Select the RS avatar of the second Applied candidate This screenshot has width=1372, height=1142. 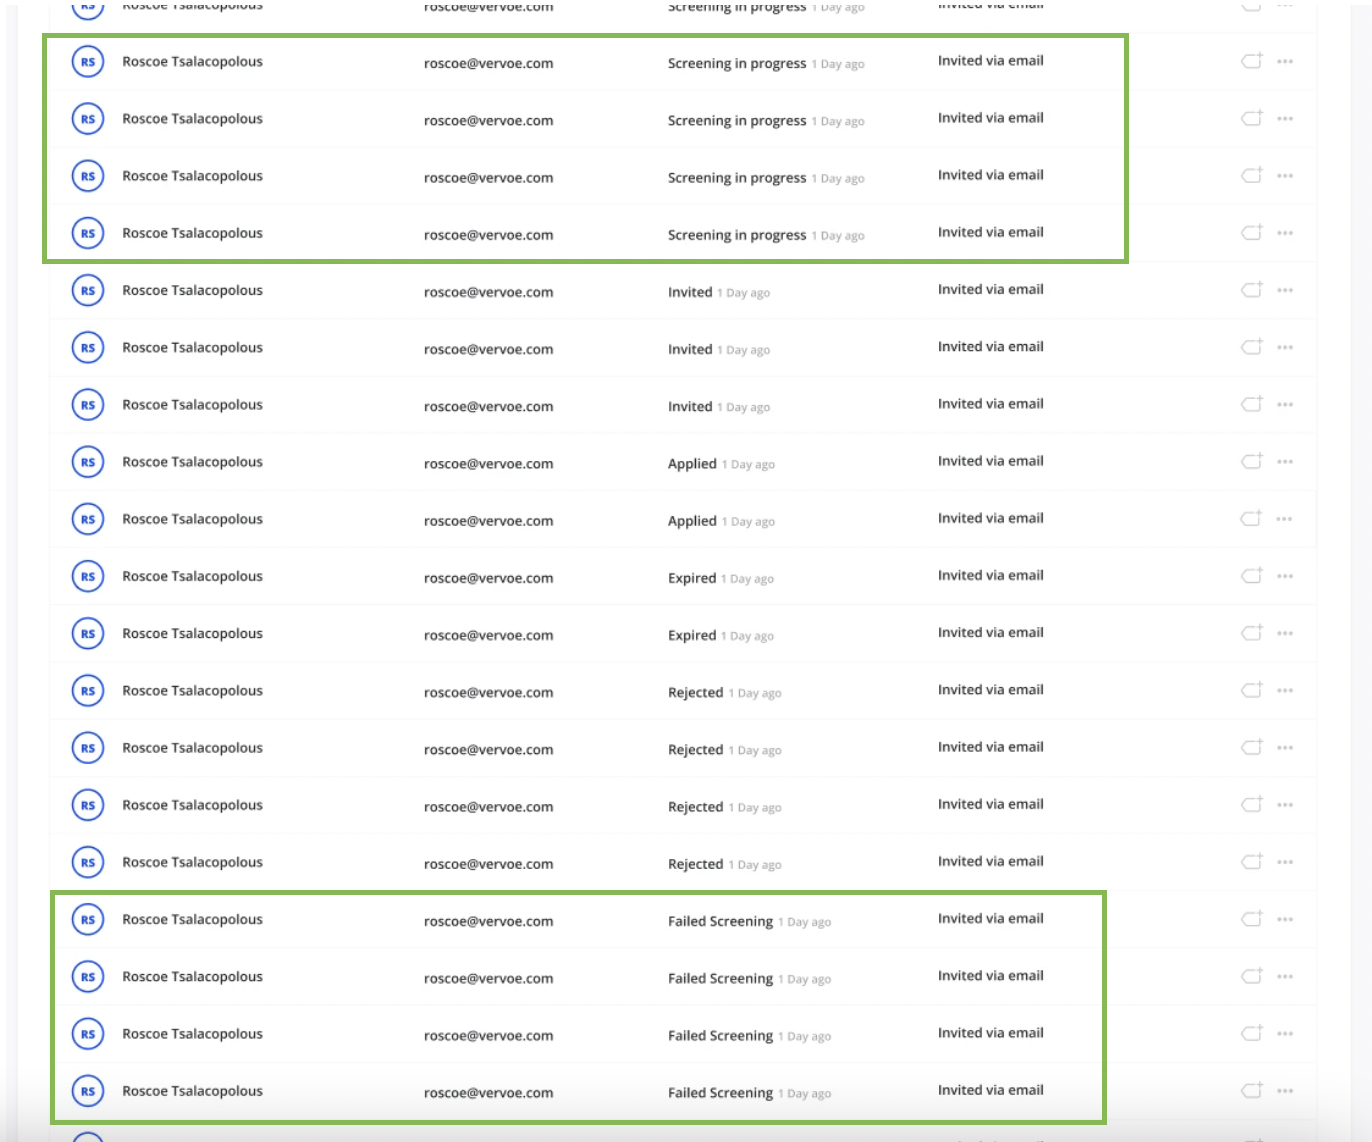click(88, 519)
